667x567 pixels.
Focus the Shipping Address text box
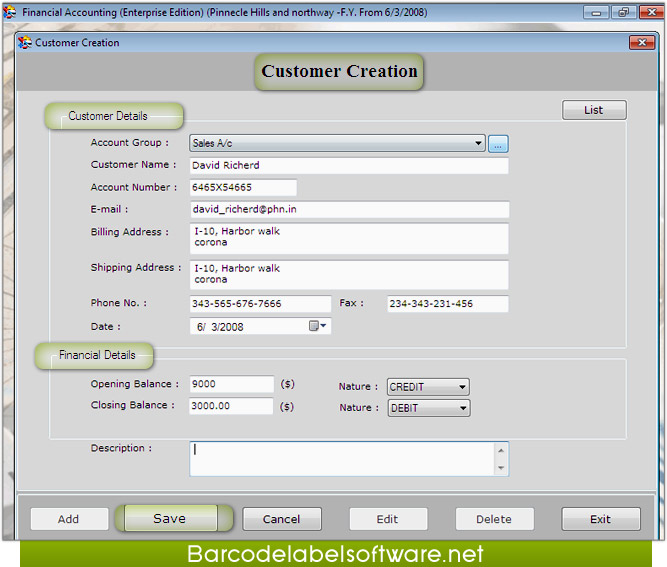(349, 275)
